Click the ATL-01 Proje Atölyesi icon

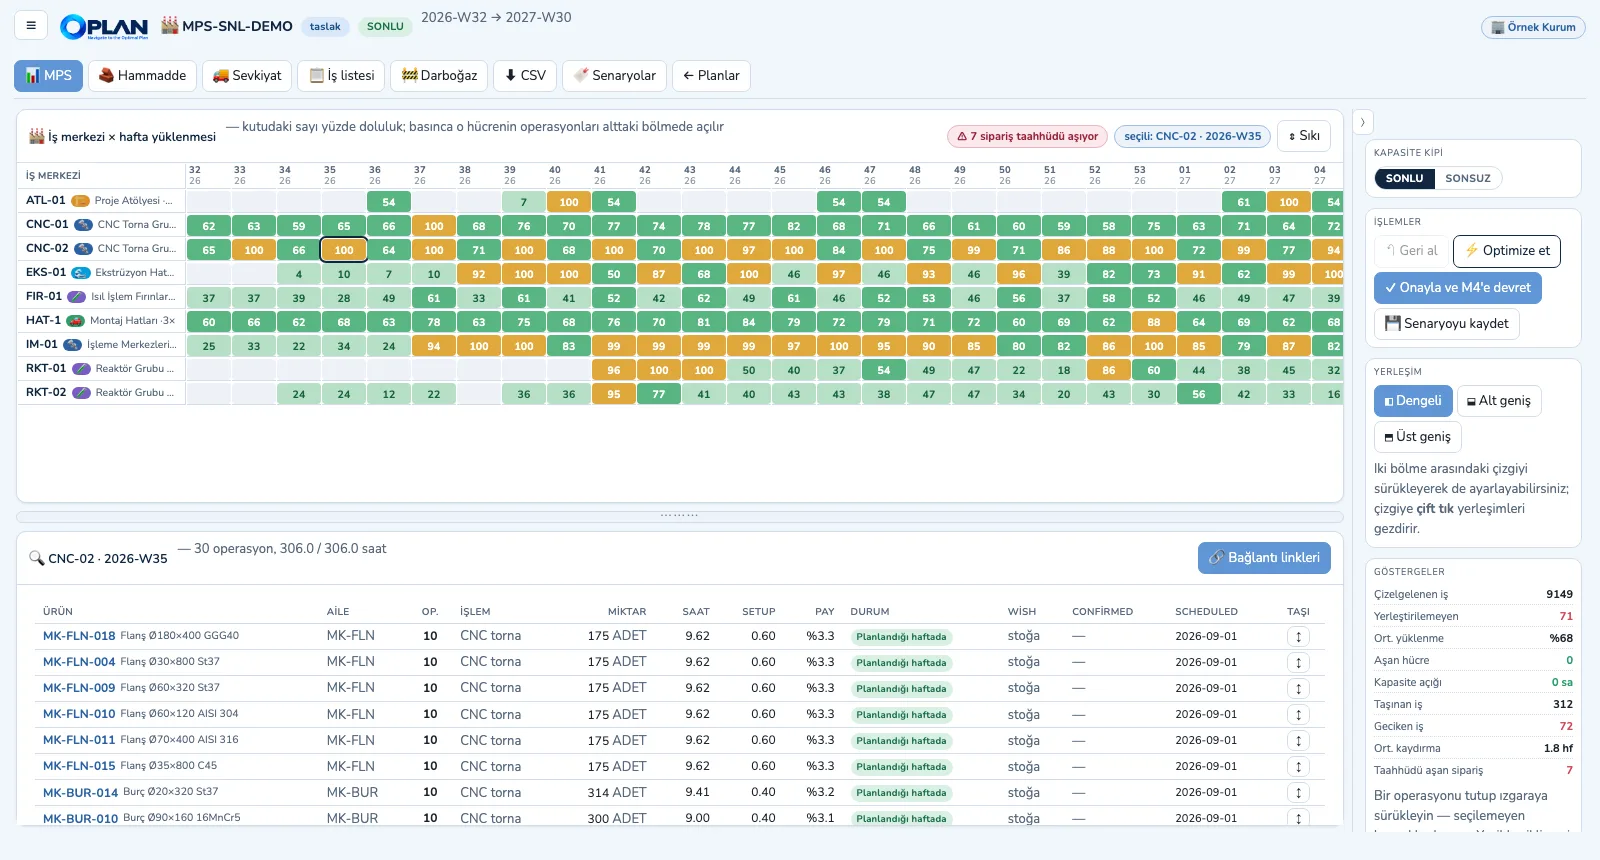81,200
